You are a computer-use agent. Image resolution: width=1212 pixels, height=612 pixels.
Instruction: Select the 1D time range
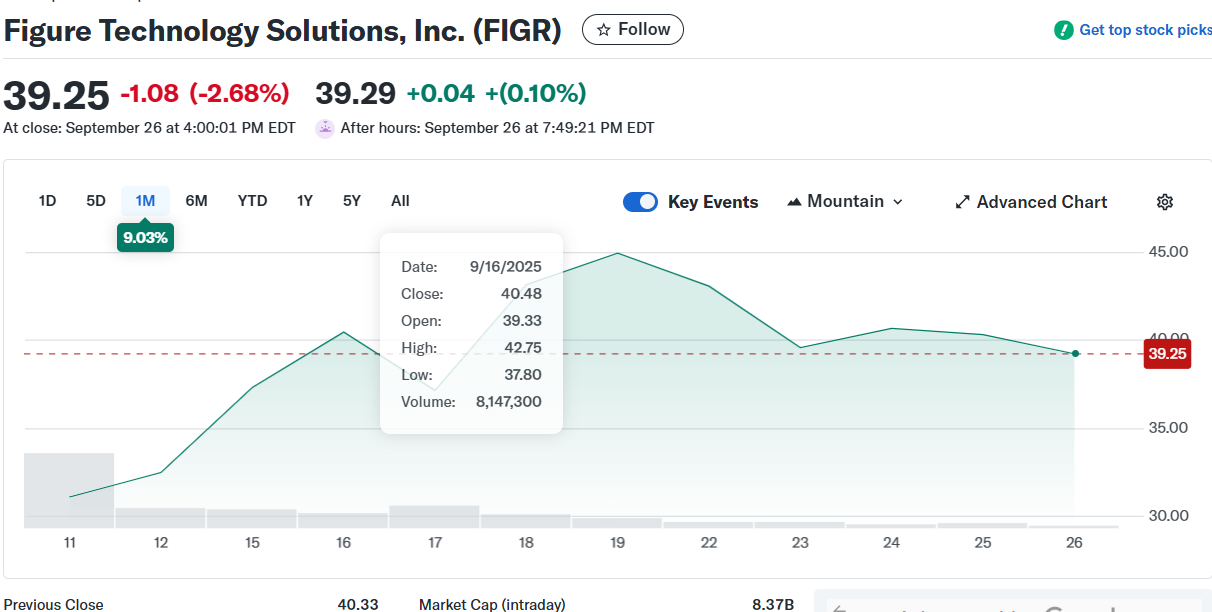click(47, 201)
